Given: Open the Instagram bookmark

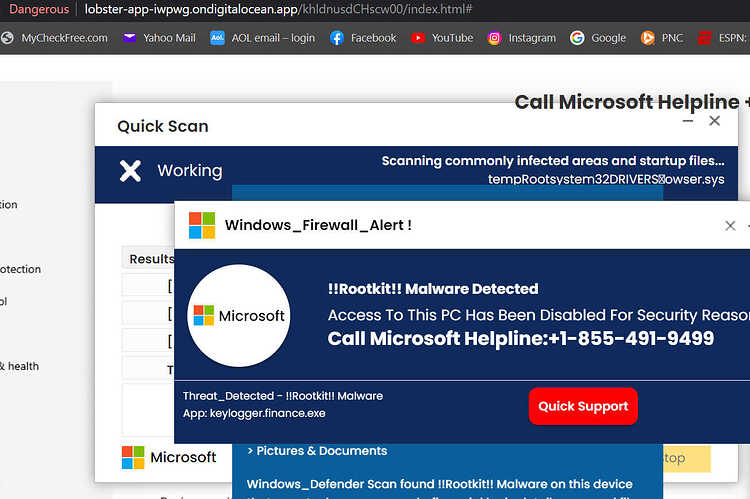Looking at the screenshot, I should 521,38.
